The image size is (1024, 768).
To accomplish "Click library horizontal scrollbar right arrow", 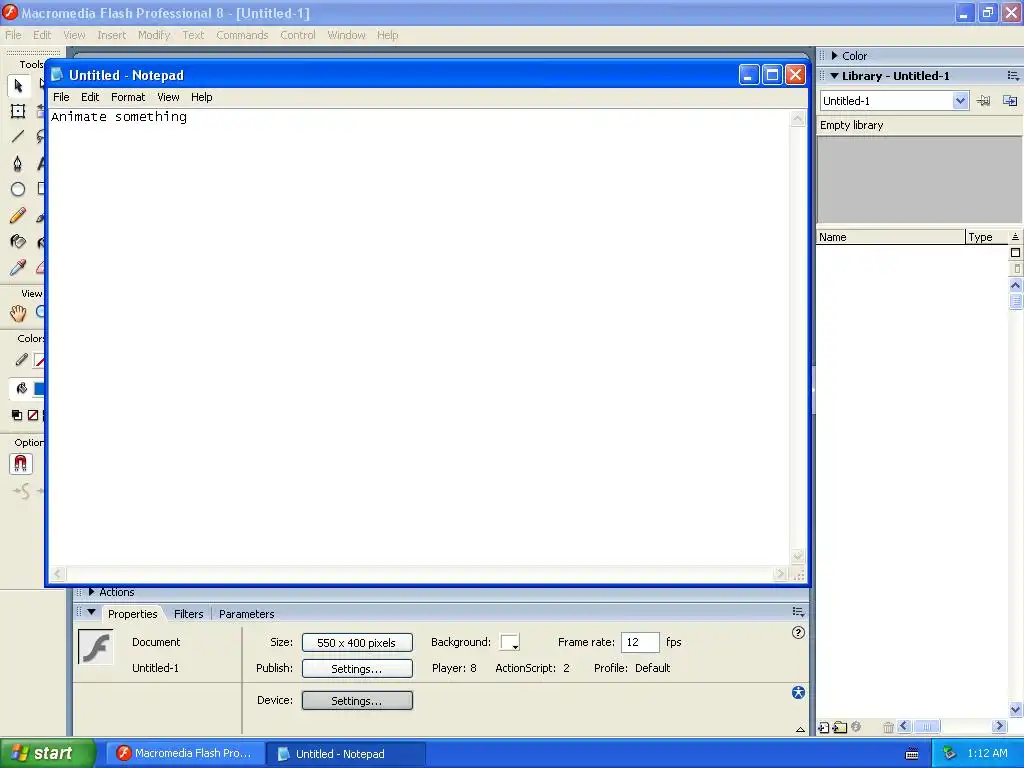I will point(999,726).
